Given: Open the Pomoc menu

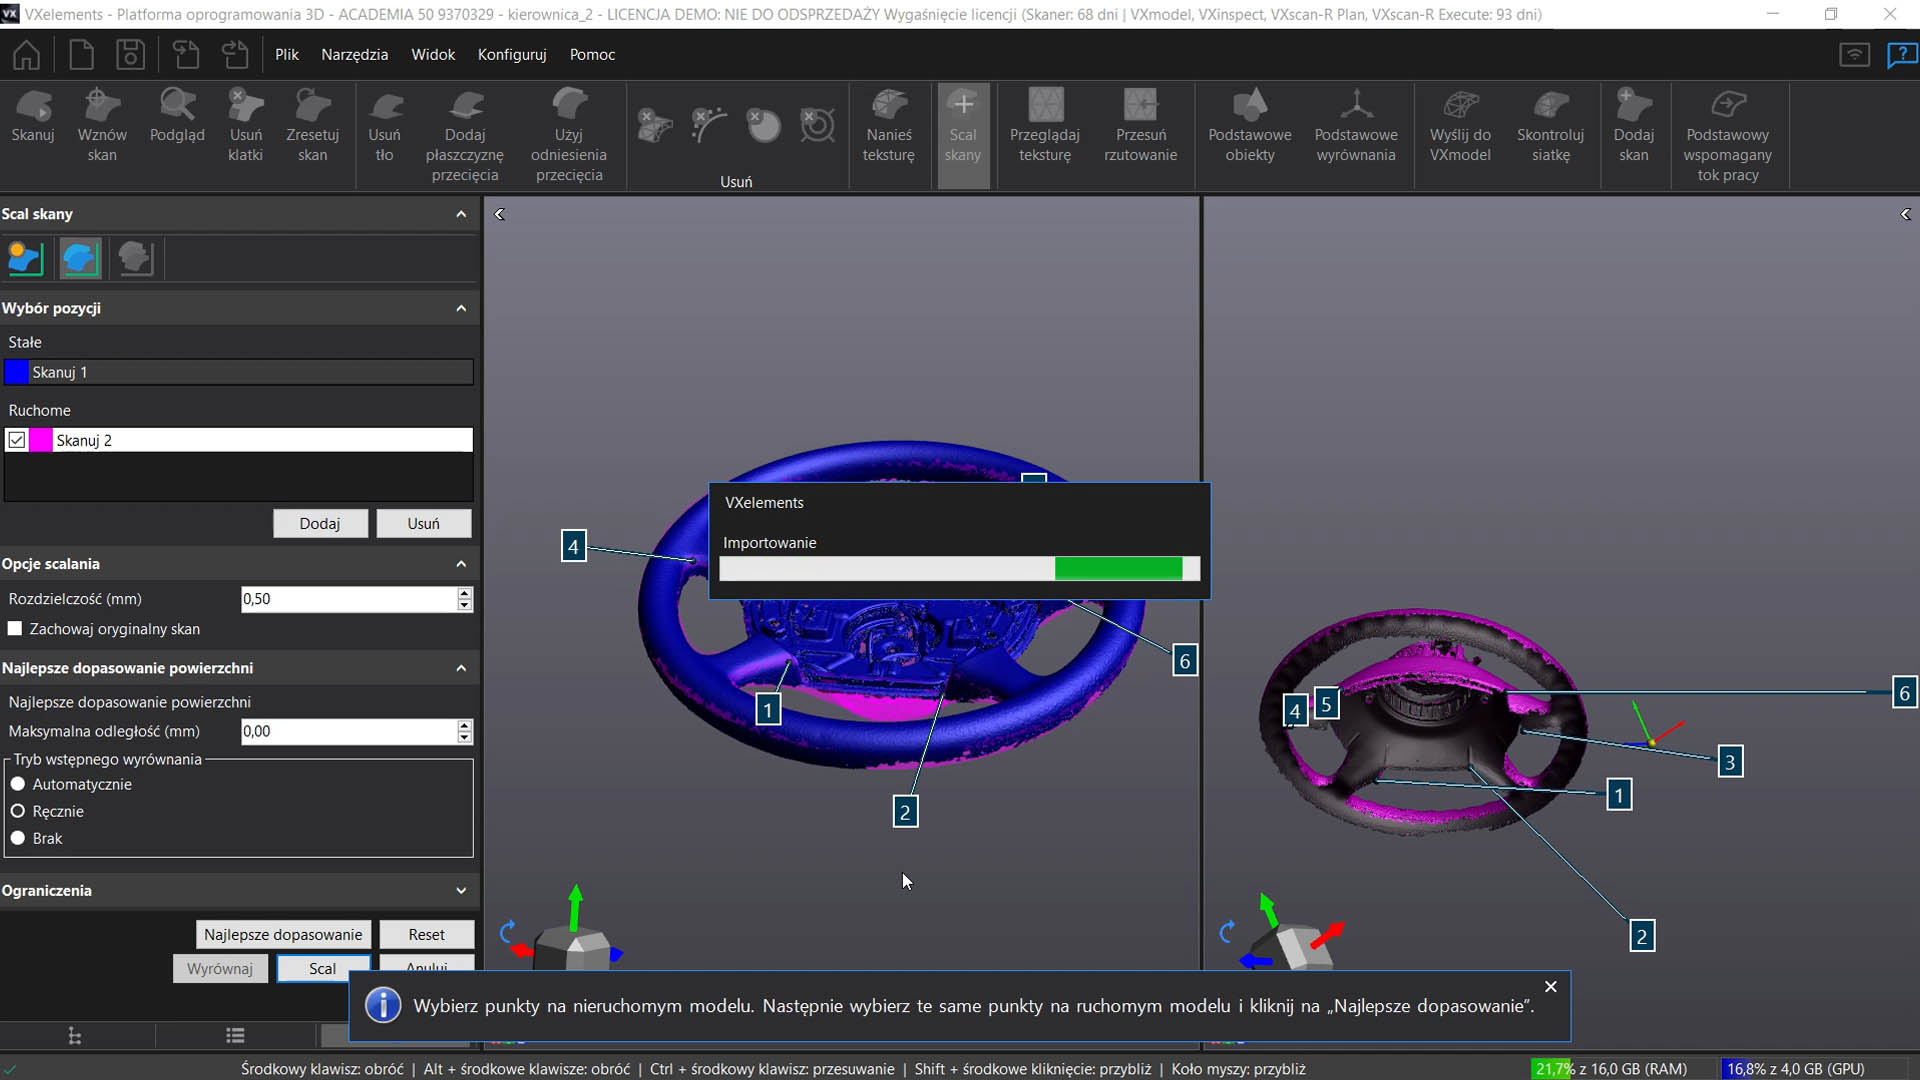Looking at the screenshot, I should pos(592,54).
